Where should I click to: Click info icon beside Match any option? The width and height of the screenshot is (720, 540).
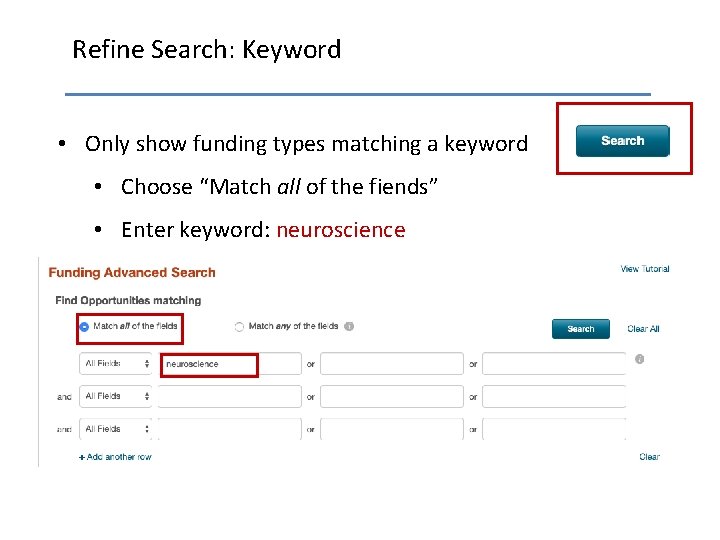[x=349, y=326]
